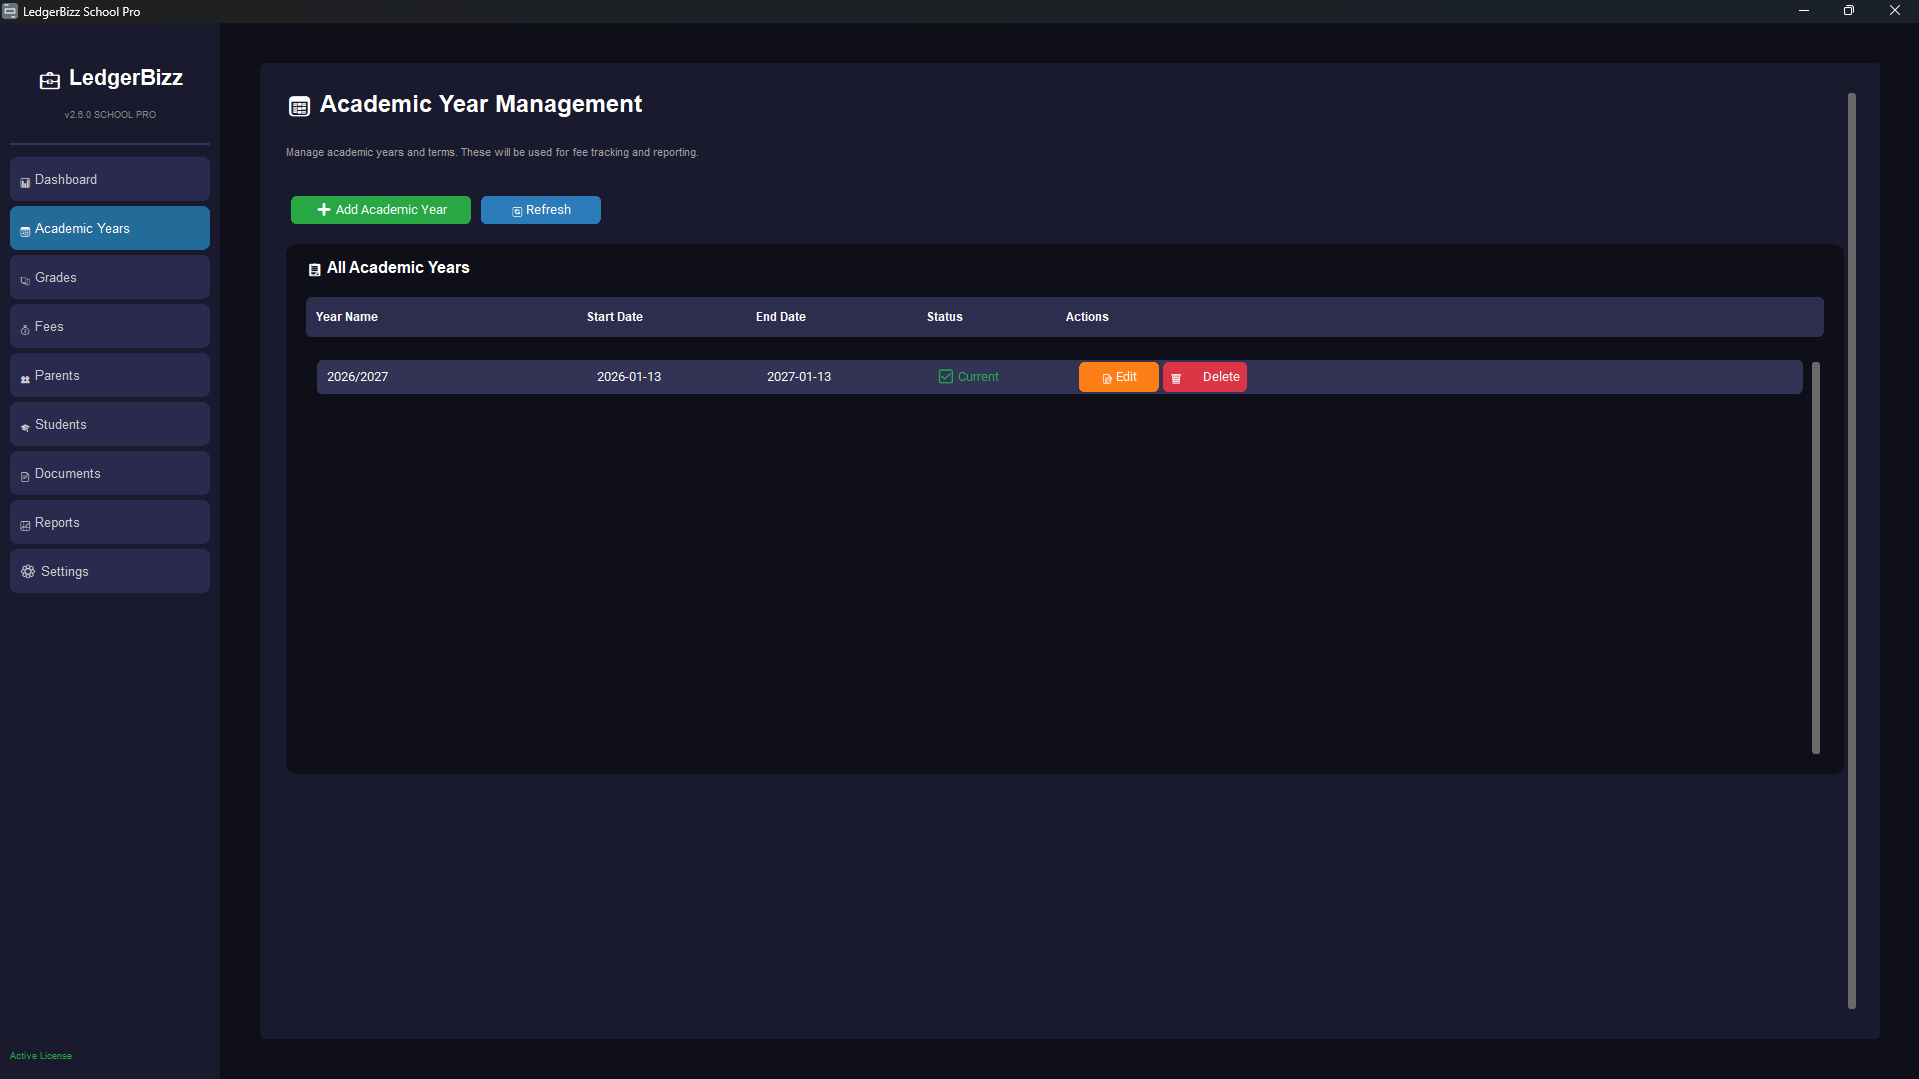The width and height of the screenshot is (1919, 1079).
Task: Click the Year Name column header
Action: coord(347,317)
